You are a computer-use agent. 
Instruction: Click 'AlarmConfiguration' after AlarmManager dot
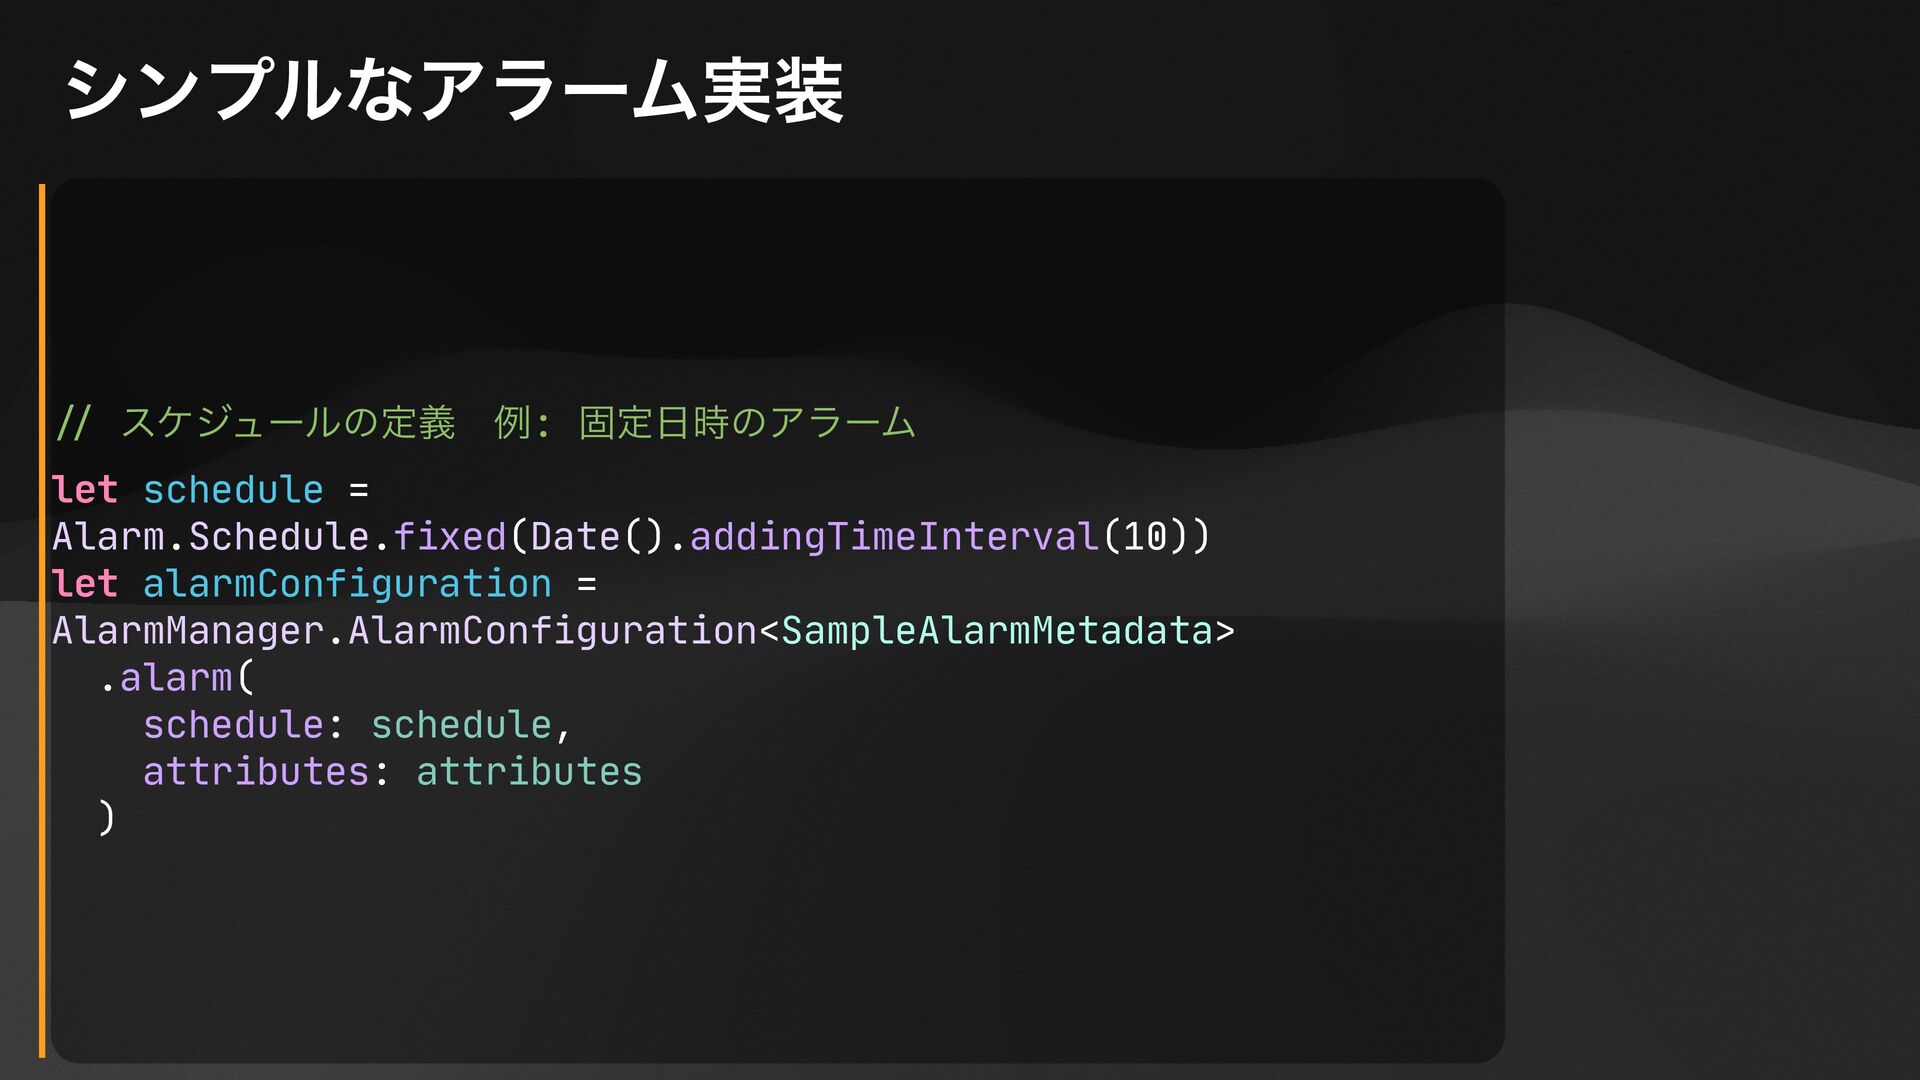tap(552, 631)
